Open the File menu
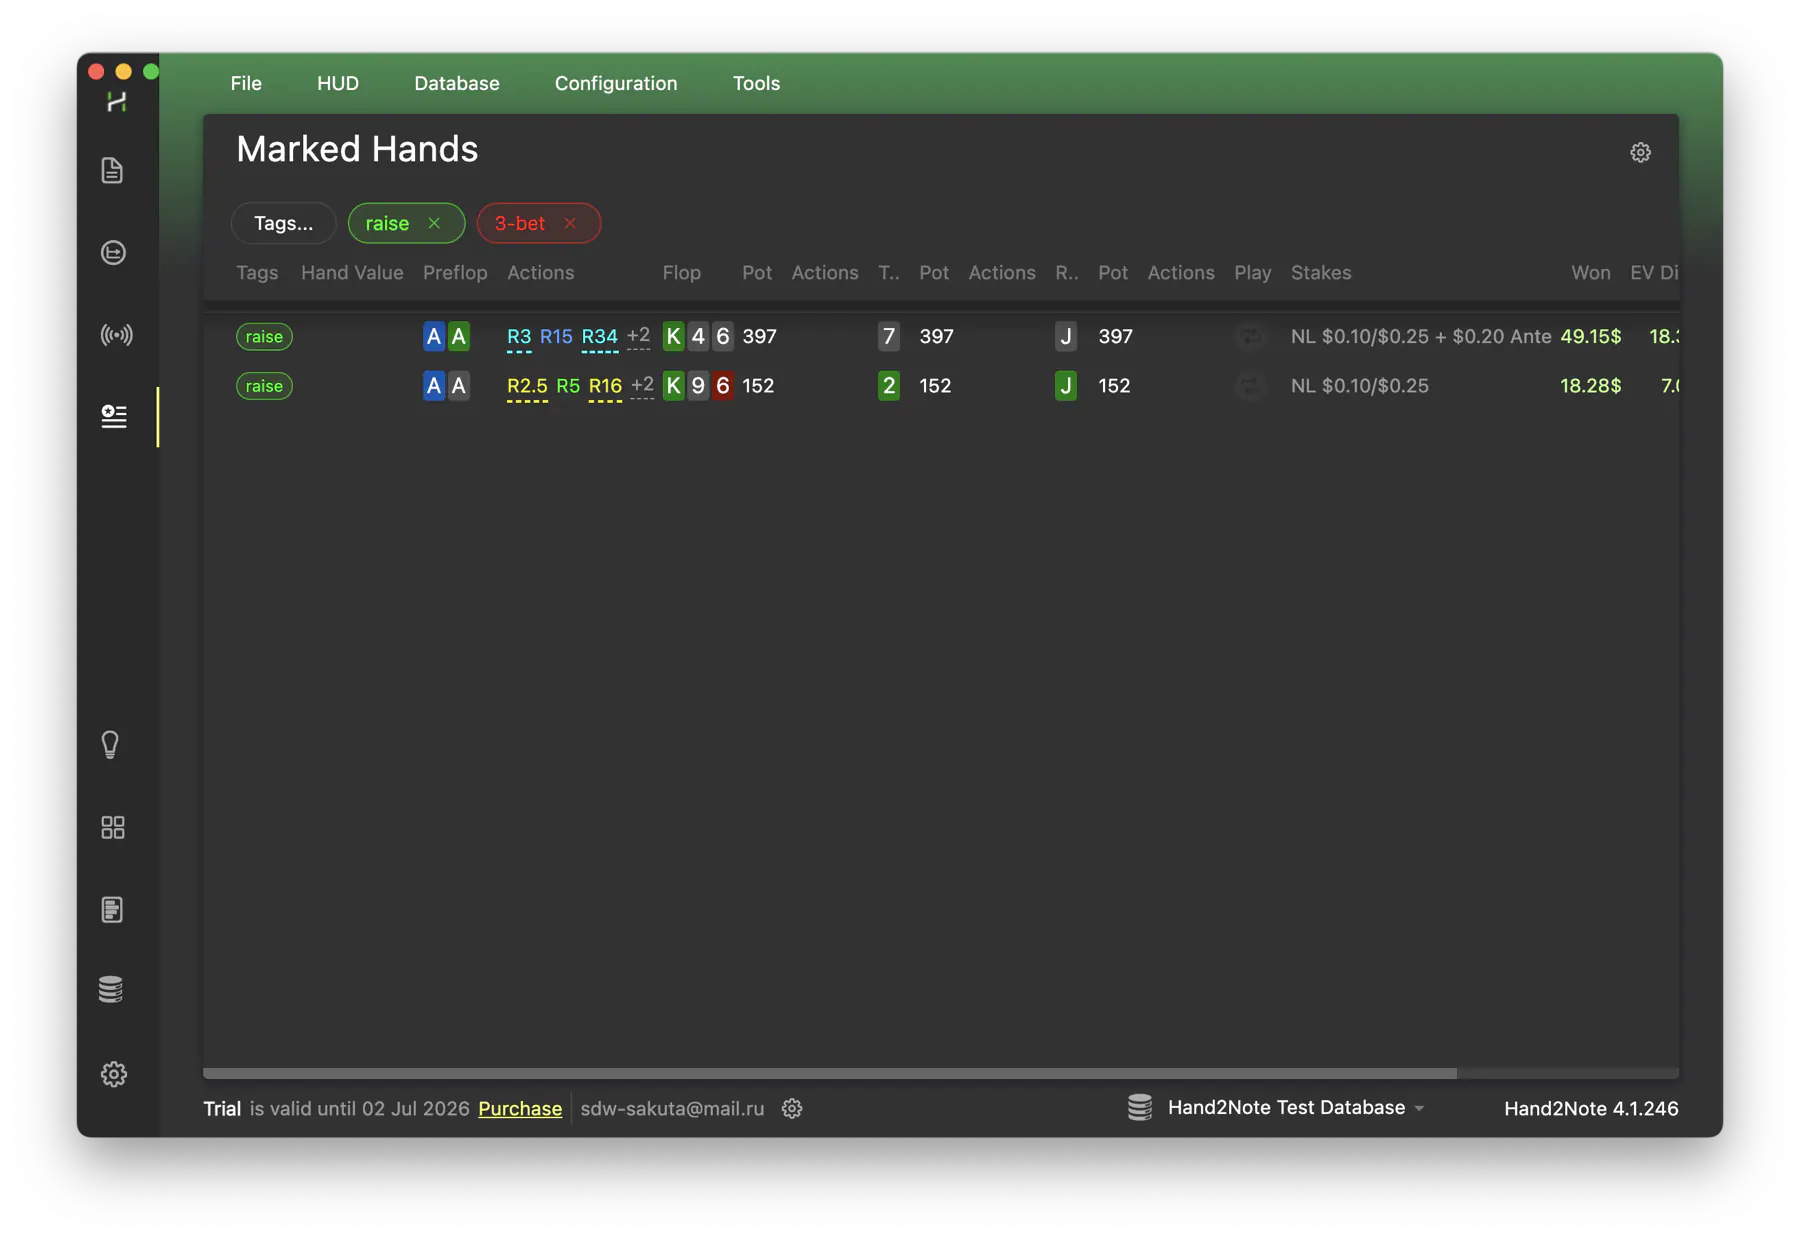The width and height of the screenshot is (1800, 1239). pos(246,83)
